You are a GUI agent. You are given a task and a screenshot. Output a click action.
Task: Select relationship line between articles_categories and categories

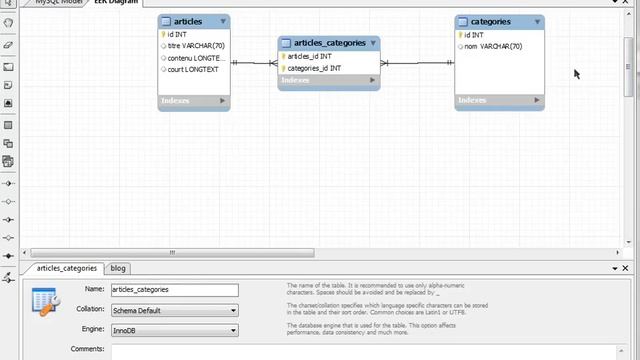tap(417, 63)
